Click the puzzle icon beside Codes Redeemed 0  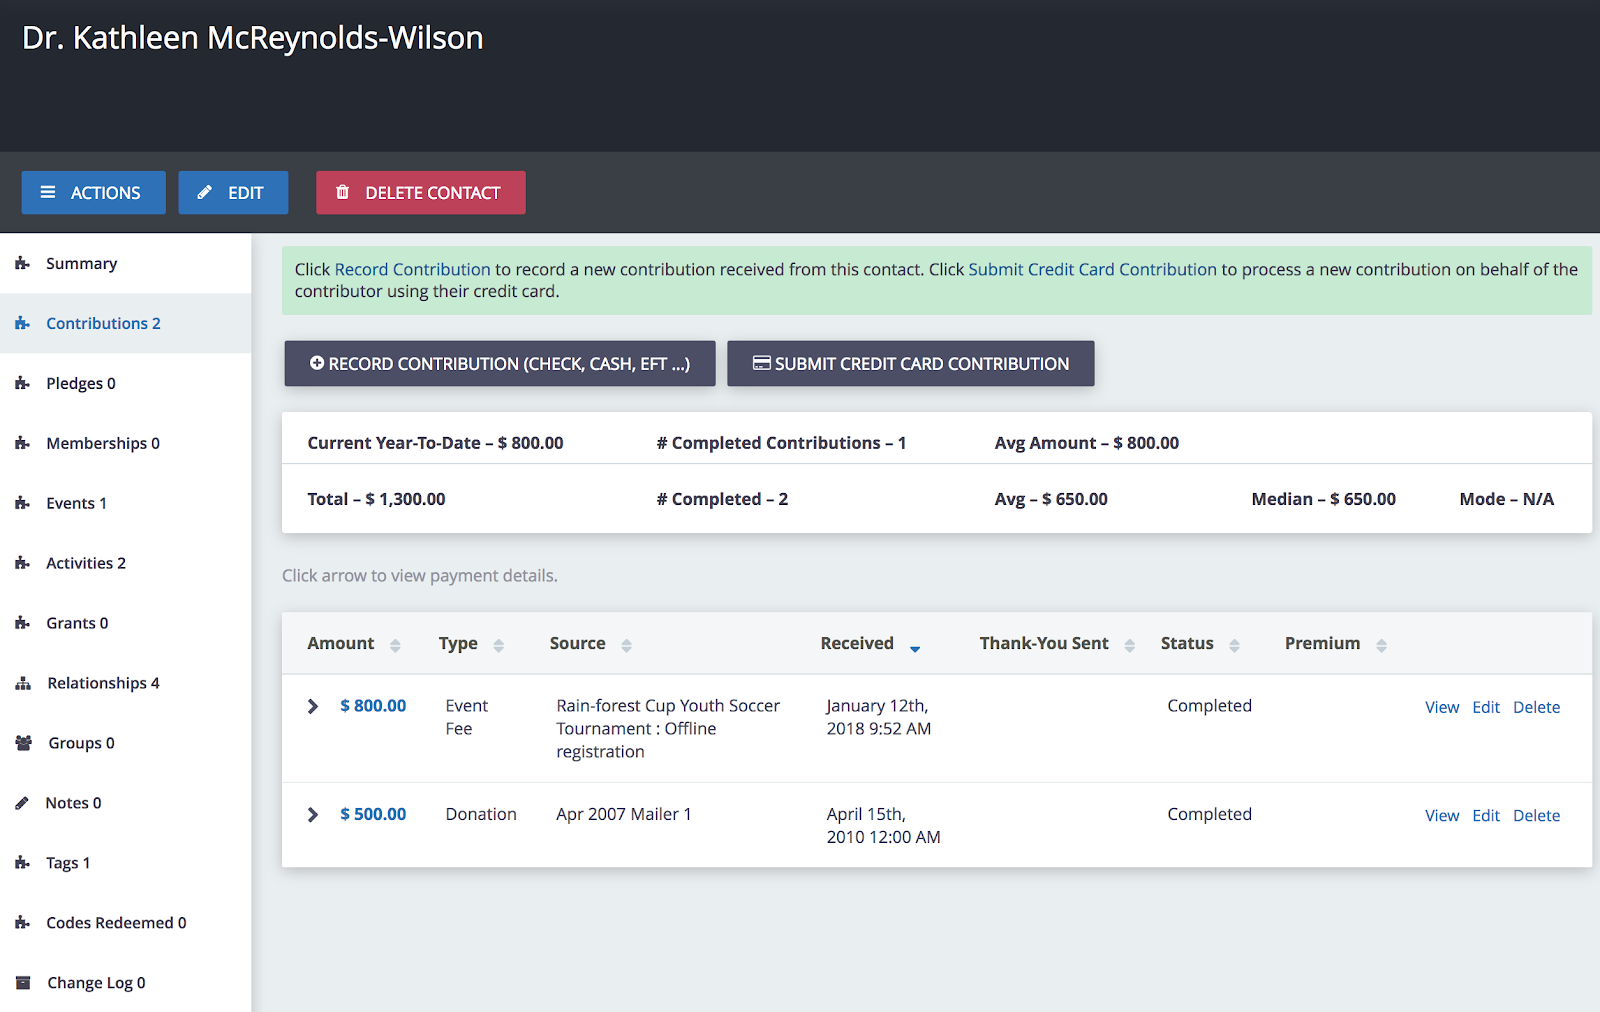[x=22, y=923]
